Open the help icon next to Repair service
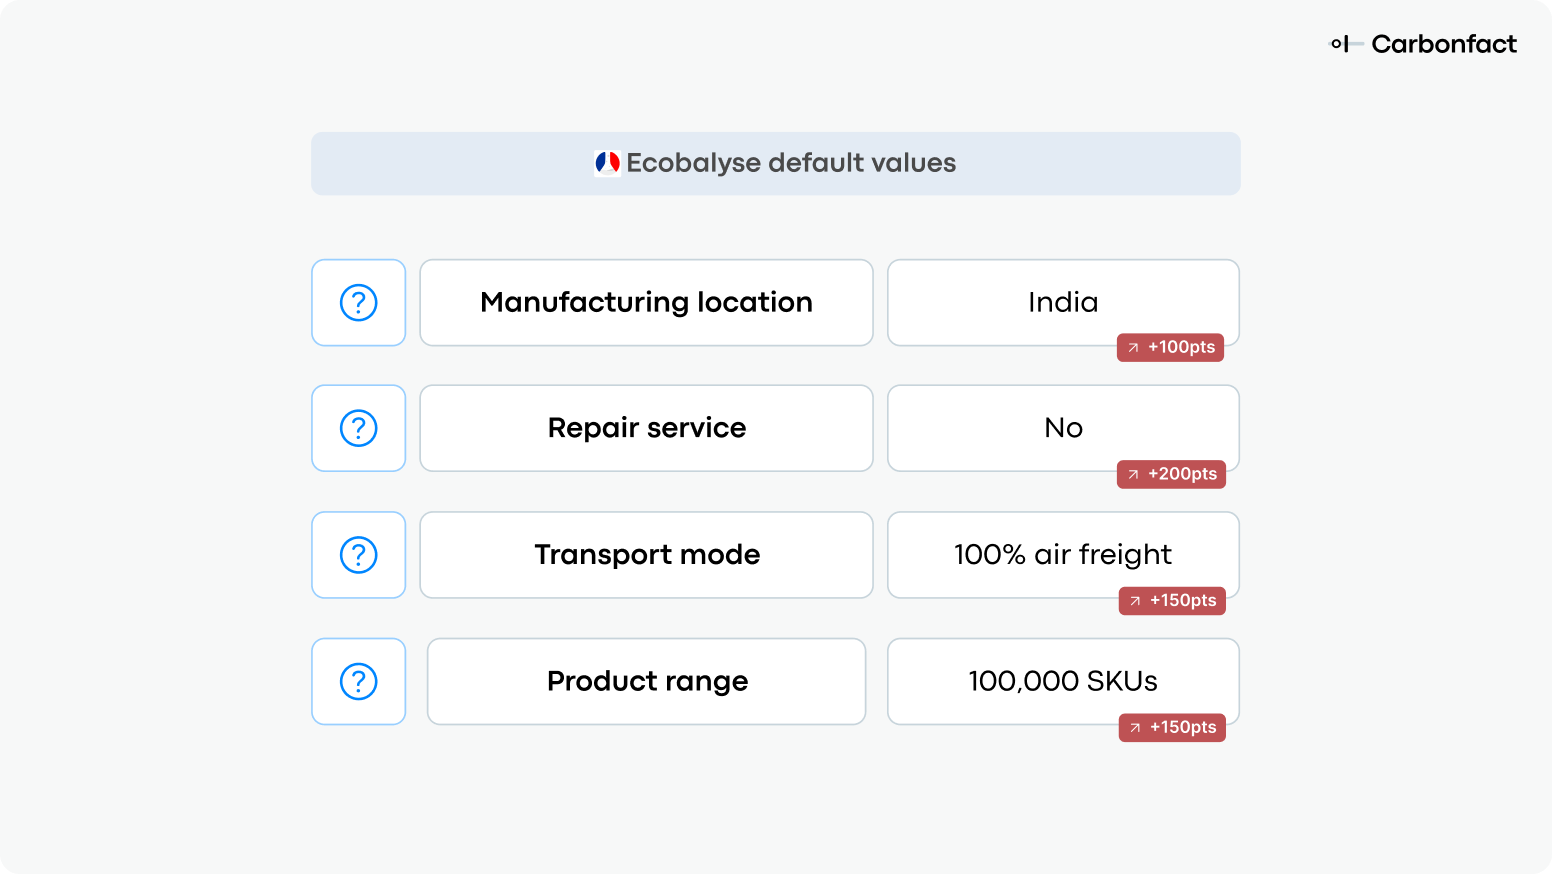The image size is (1552, 874). click(x=358, y=428)
